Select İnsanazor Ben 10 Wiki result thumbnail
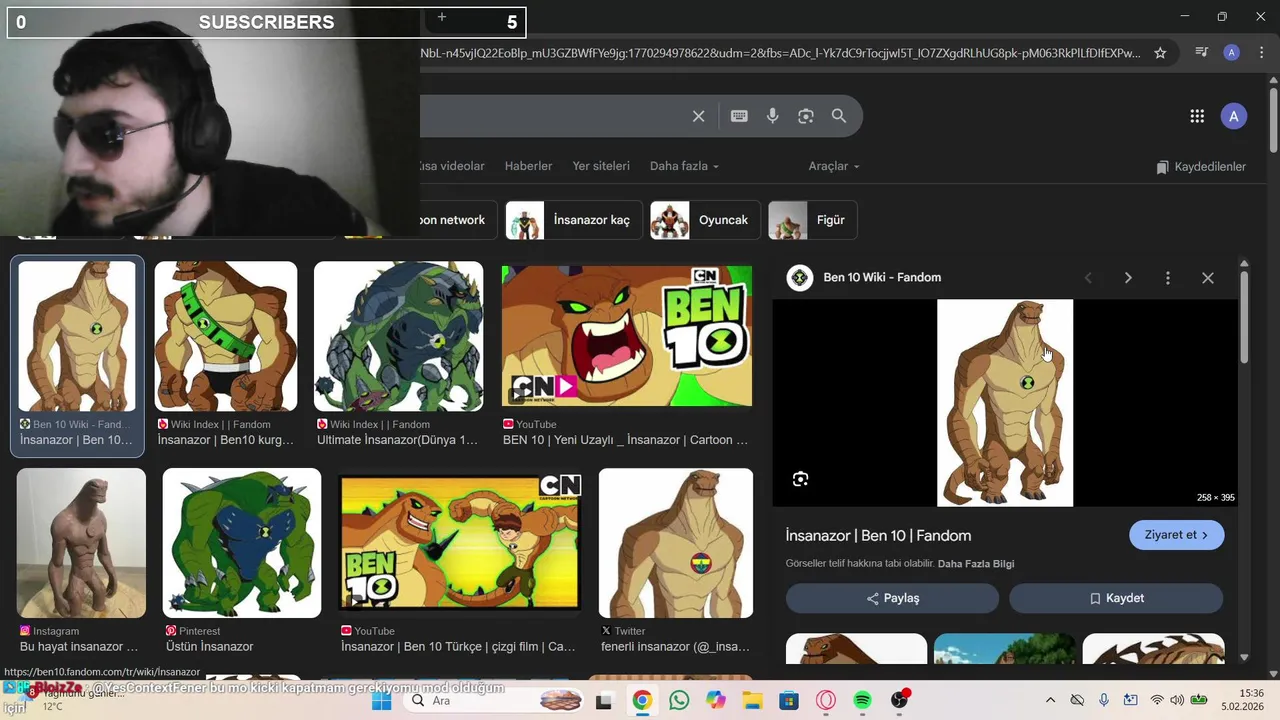Image resolution: width=1280 pixels, height=720 pixels. pos(77,336)
